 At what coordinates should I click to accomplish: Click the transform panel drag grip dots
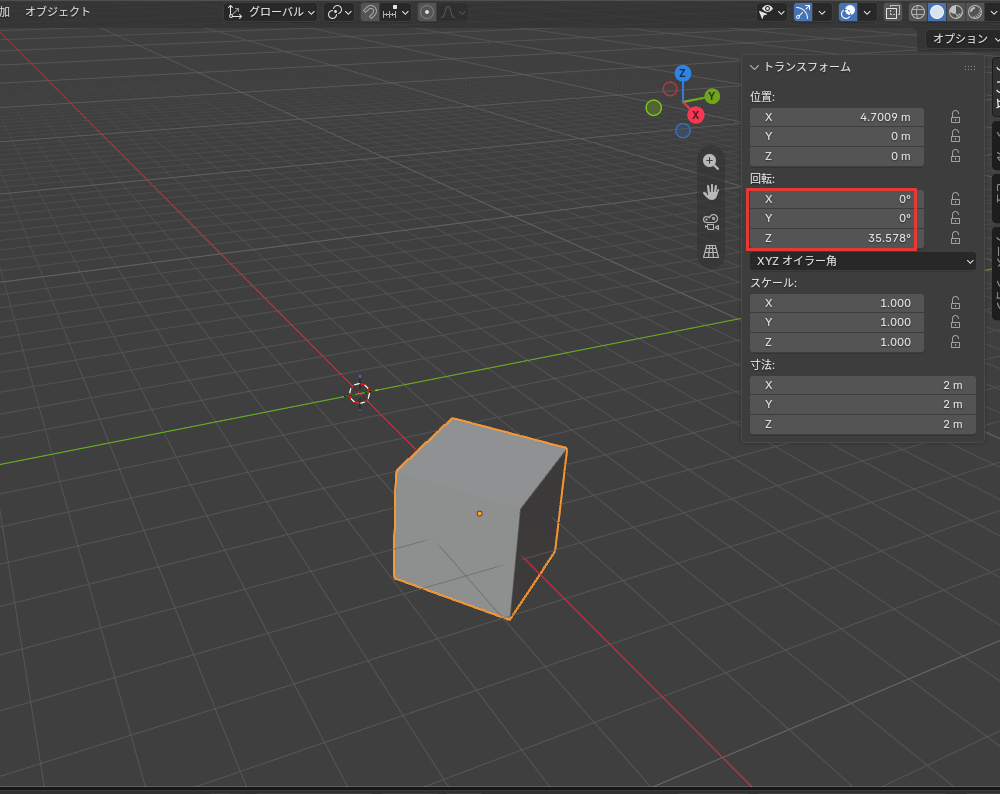(x=969, y=68)
